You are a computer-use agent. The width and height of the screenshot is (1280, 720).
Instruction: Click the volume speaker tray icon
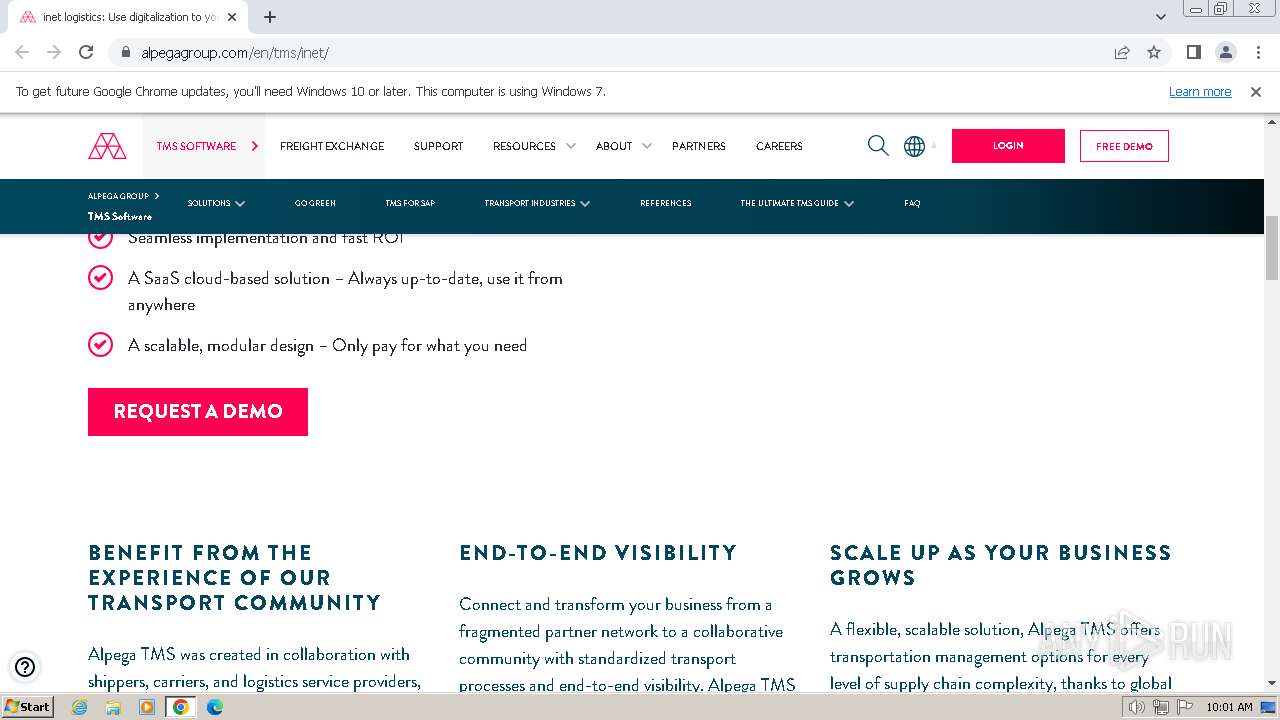1137,707
